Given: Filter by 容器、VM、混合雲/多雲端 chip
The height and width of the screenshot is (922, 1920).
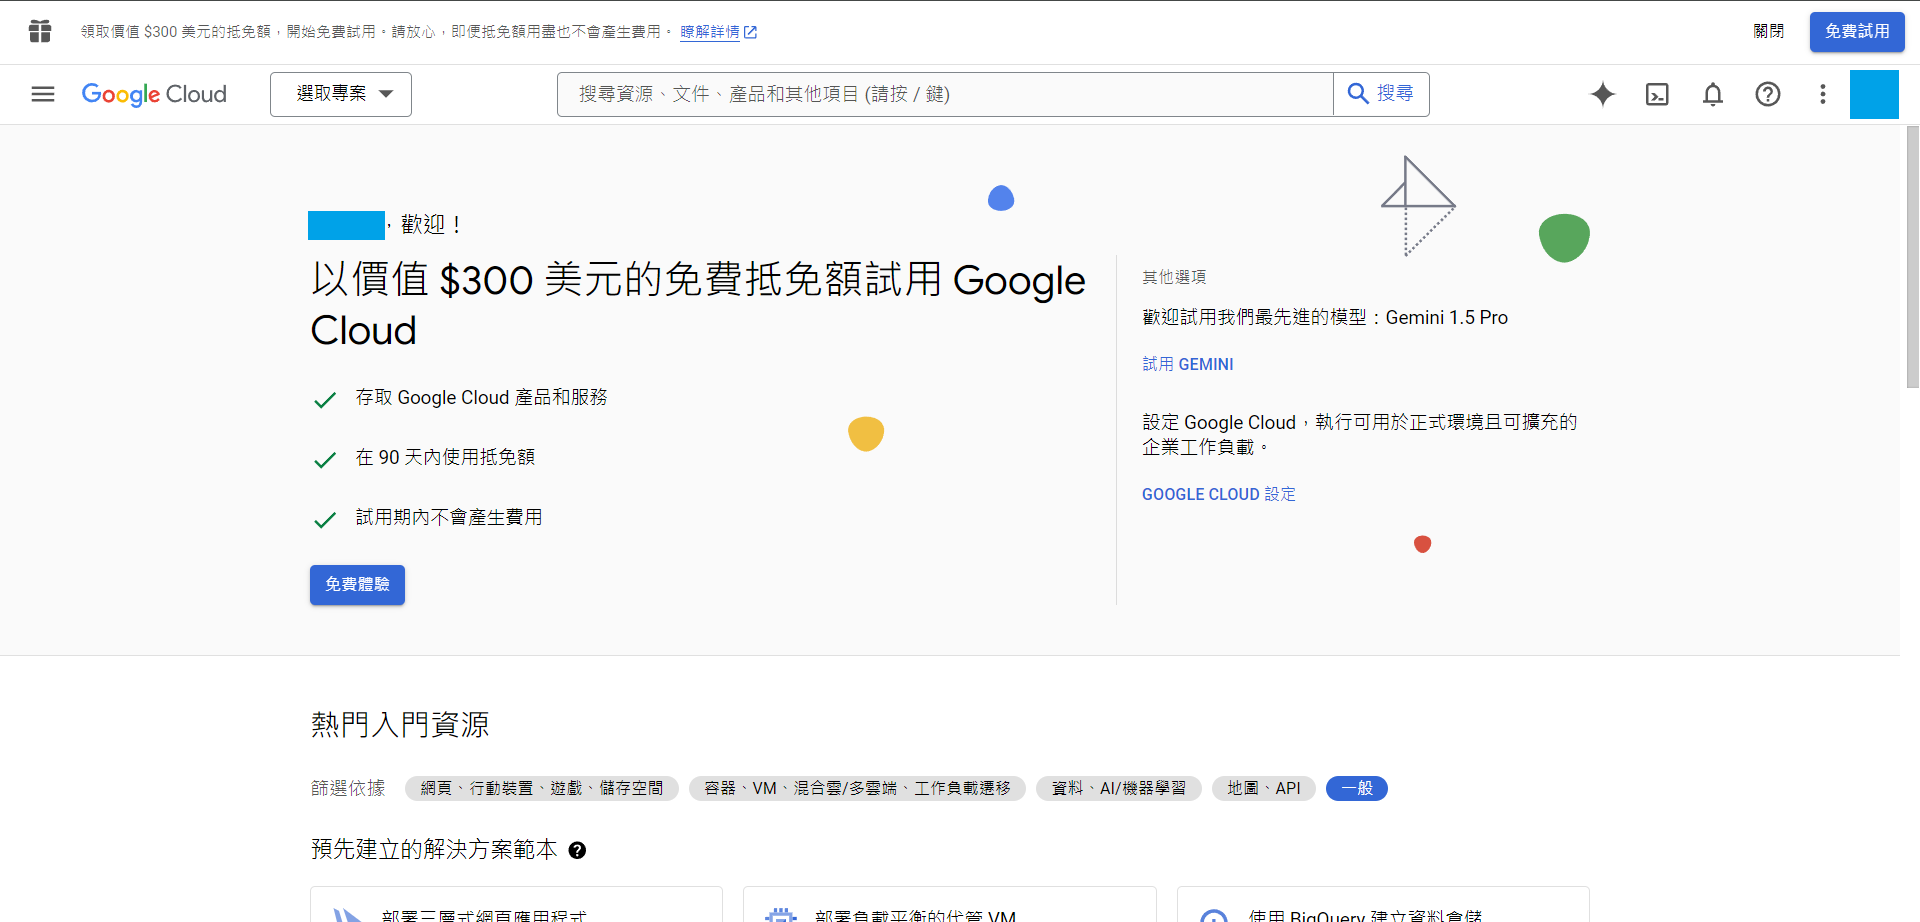Looking at the screenshot, I should coord(857,788).
